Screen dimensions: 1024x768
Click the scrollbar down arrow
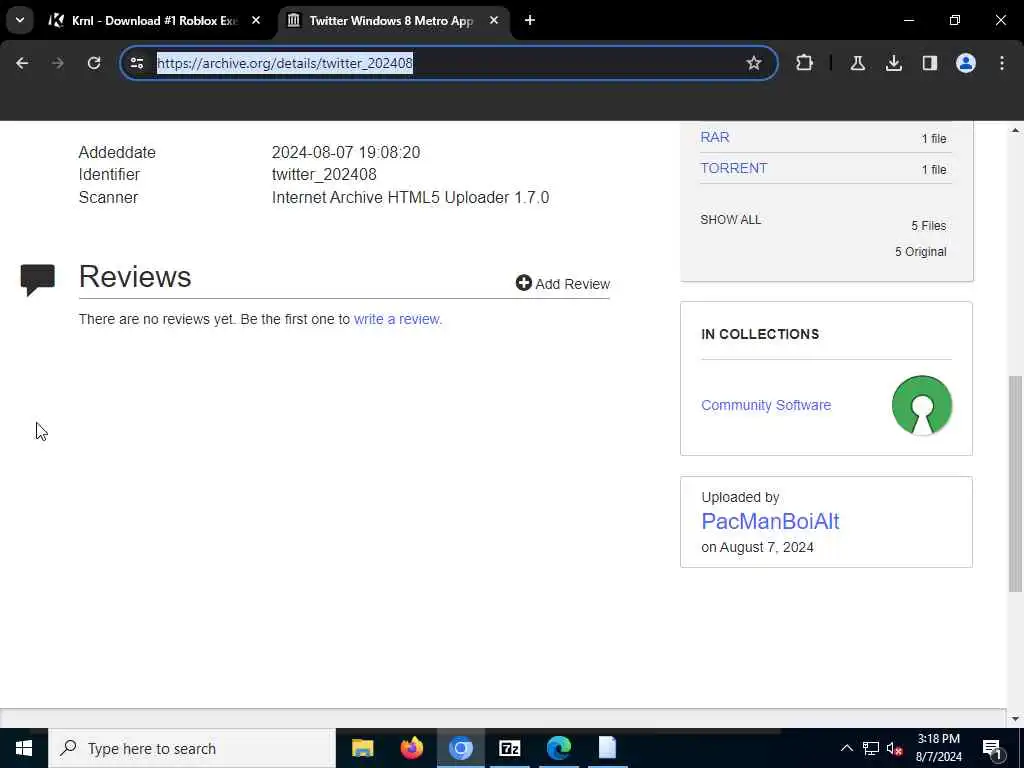pyautogui.click(x=1015, y=719)
